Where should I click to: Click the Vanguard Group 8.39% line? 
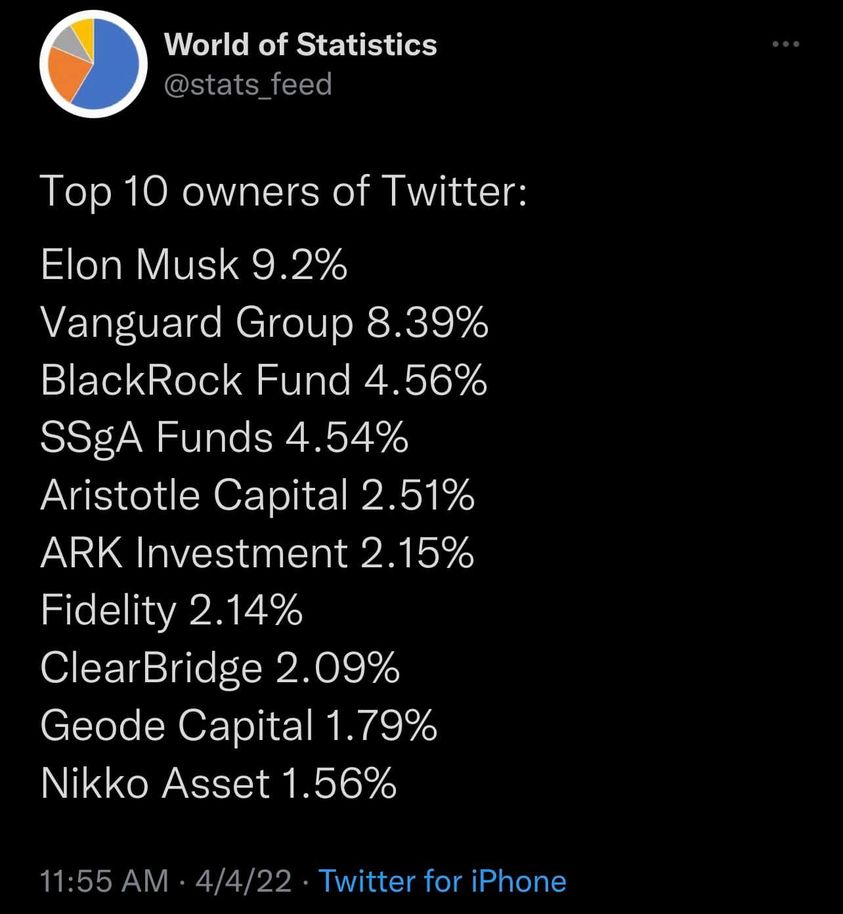[x=264, y=323]
